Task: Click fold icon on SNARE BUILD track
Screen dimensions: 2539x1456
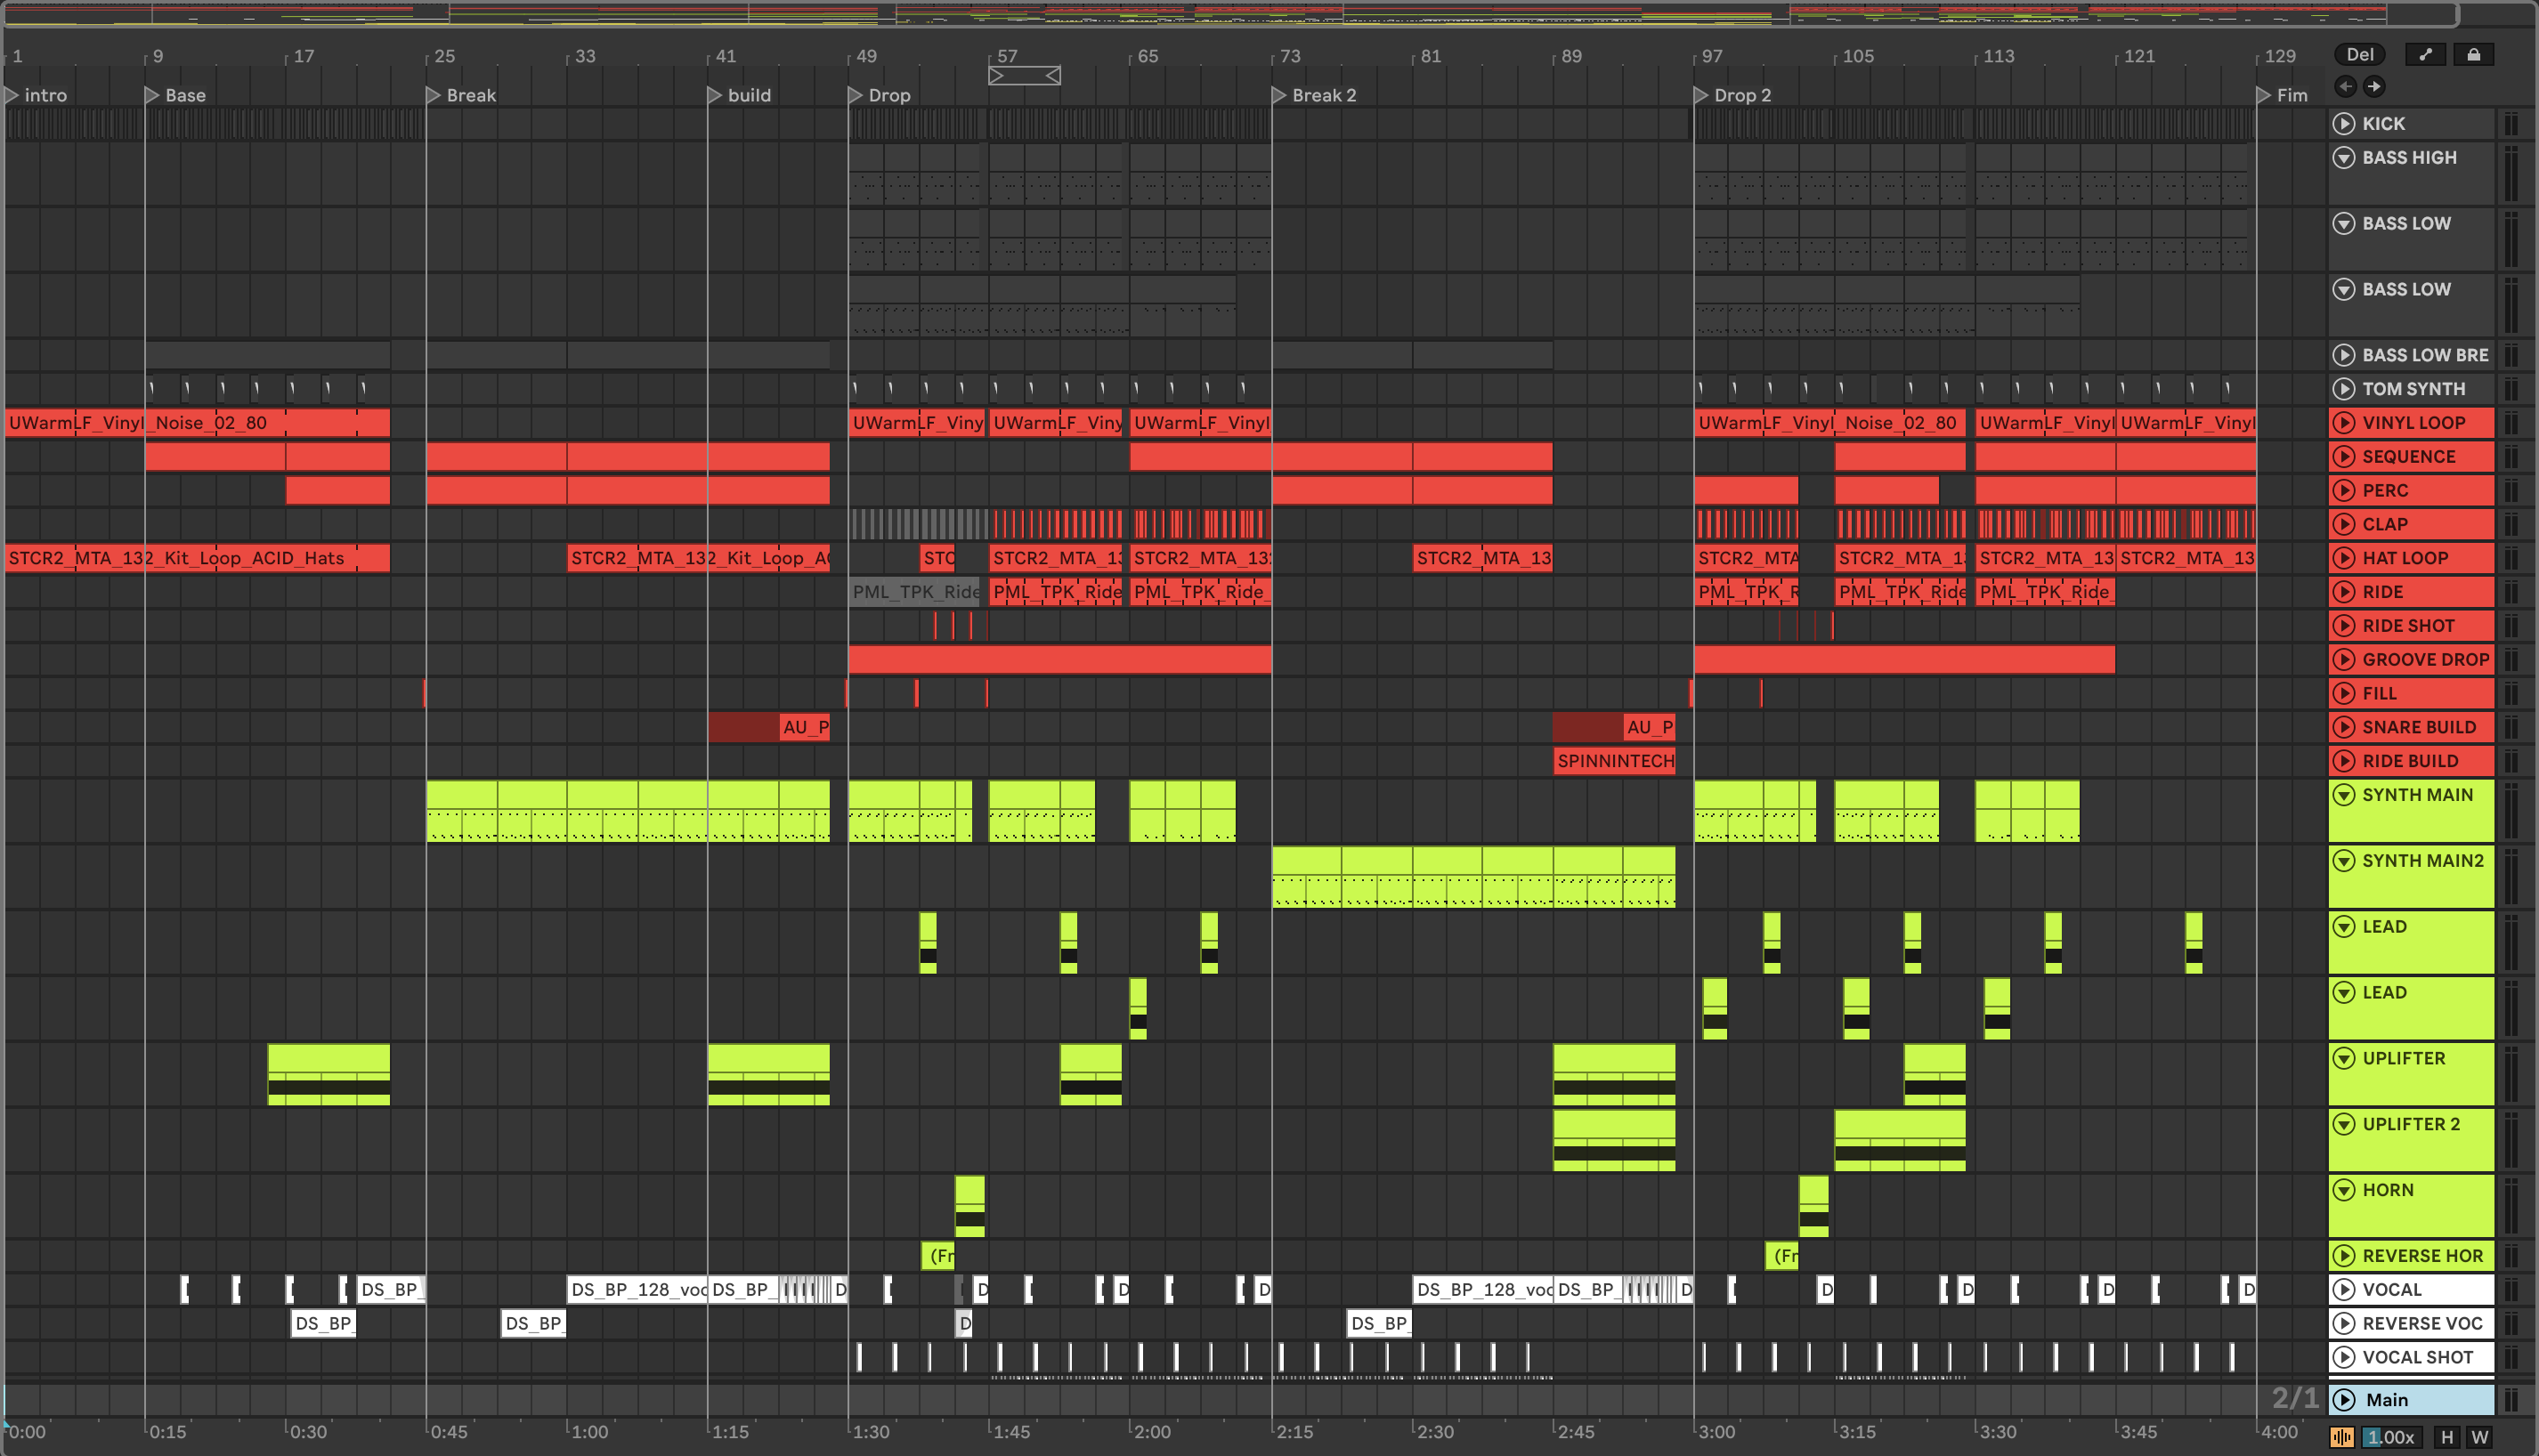Action: 2343,727
